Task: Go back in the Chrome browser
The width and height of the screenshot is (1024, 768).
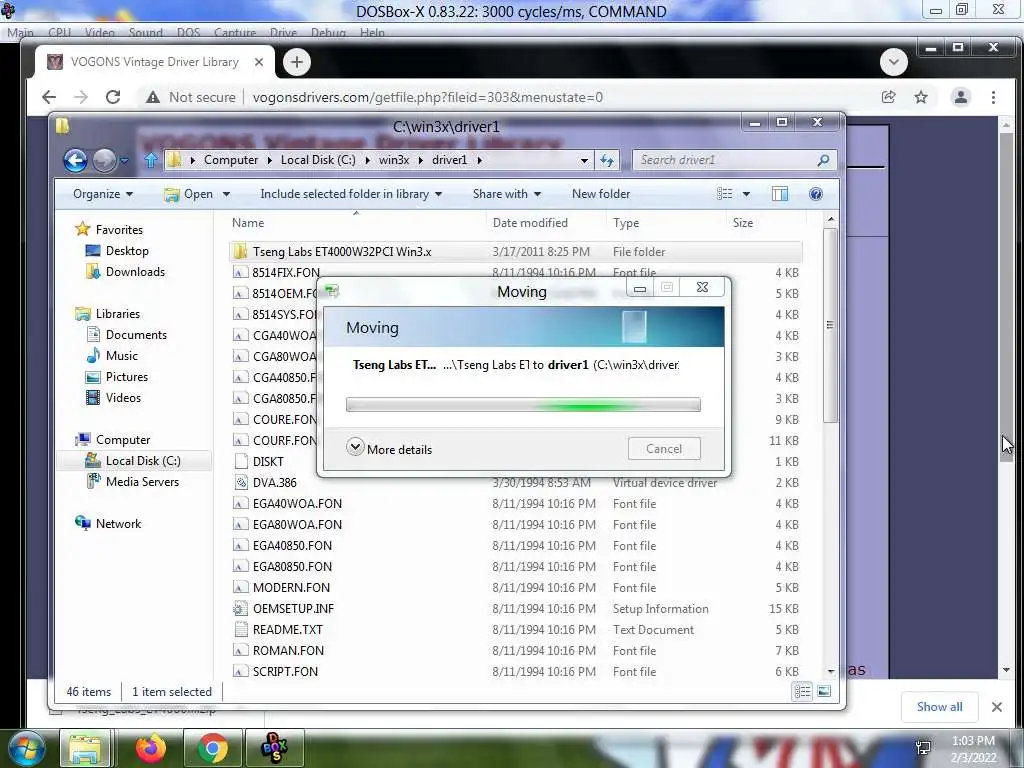Action: (49, 97)
